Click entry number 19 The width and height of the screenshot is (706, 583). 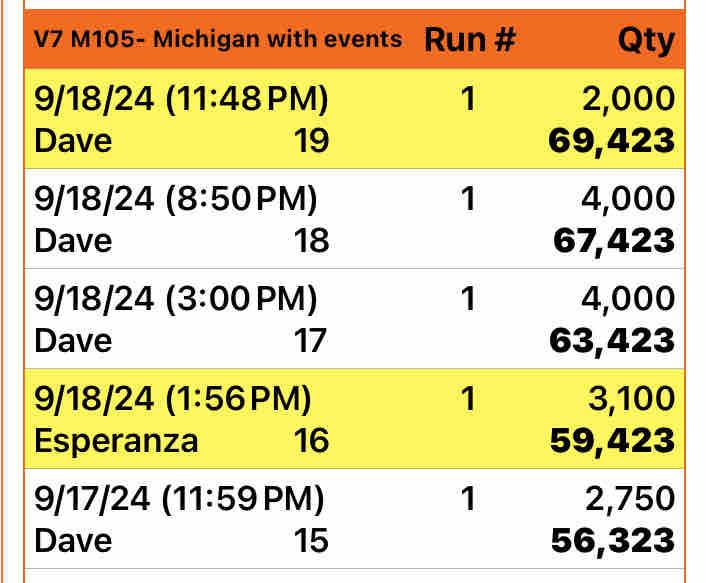coord(311,141)
